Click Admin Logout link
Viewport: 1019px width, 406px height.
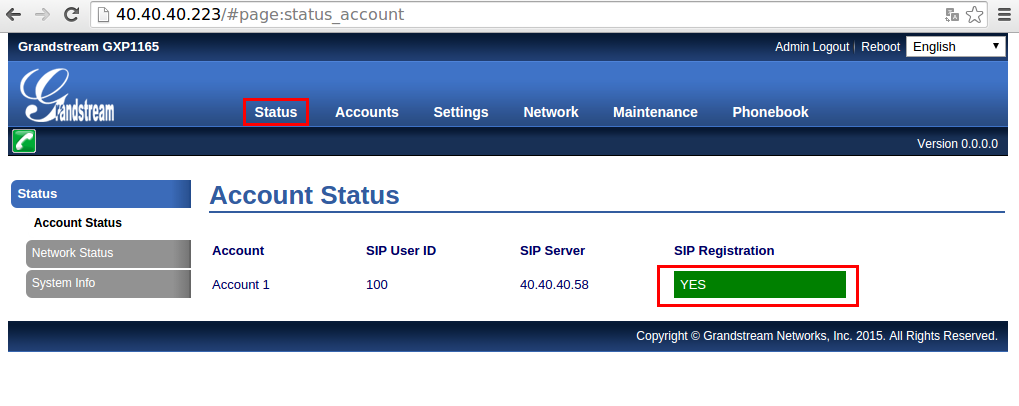tap(812, 47)
